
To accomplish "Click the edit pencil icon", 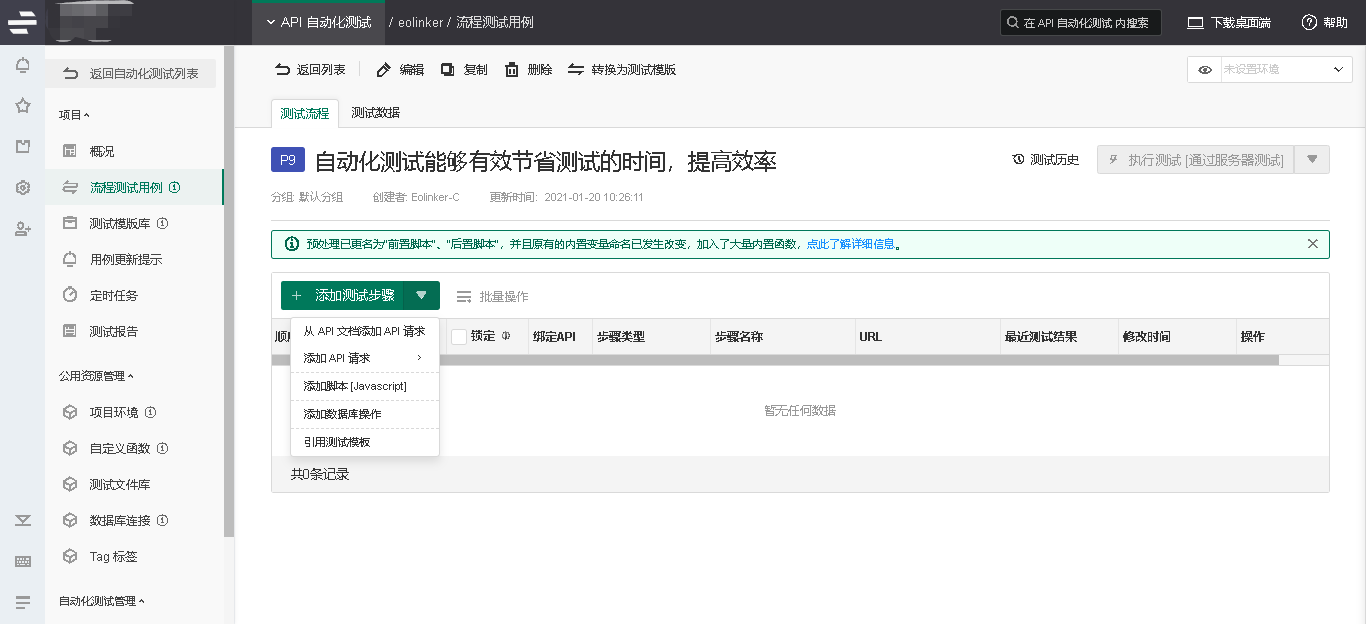I will (x=383, y=70).
